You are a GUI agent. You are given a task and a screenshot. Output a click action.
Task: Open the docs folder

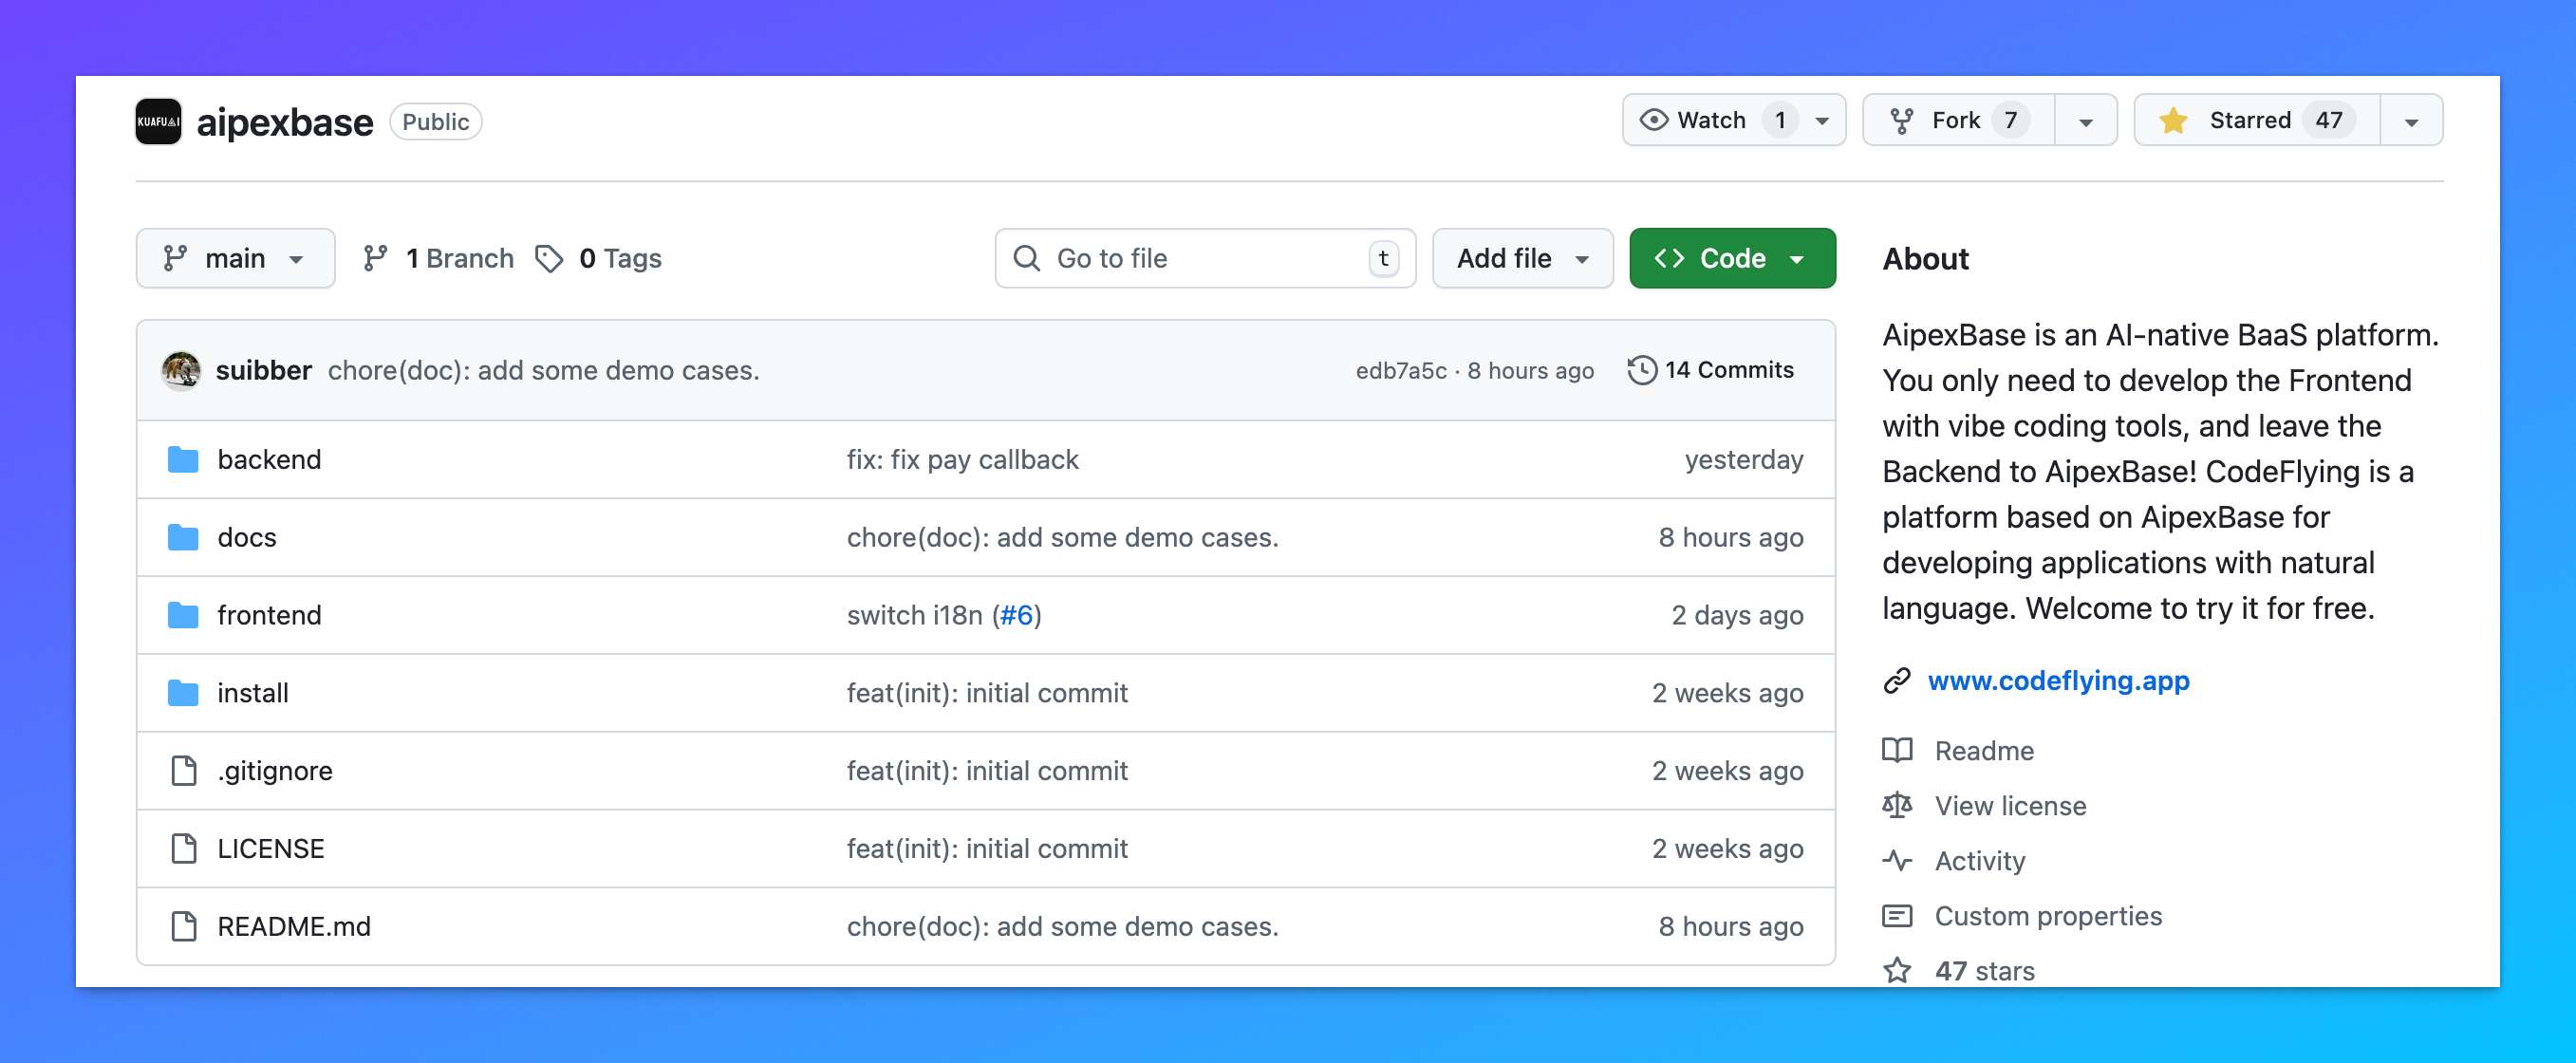pos(246,537)
